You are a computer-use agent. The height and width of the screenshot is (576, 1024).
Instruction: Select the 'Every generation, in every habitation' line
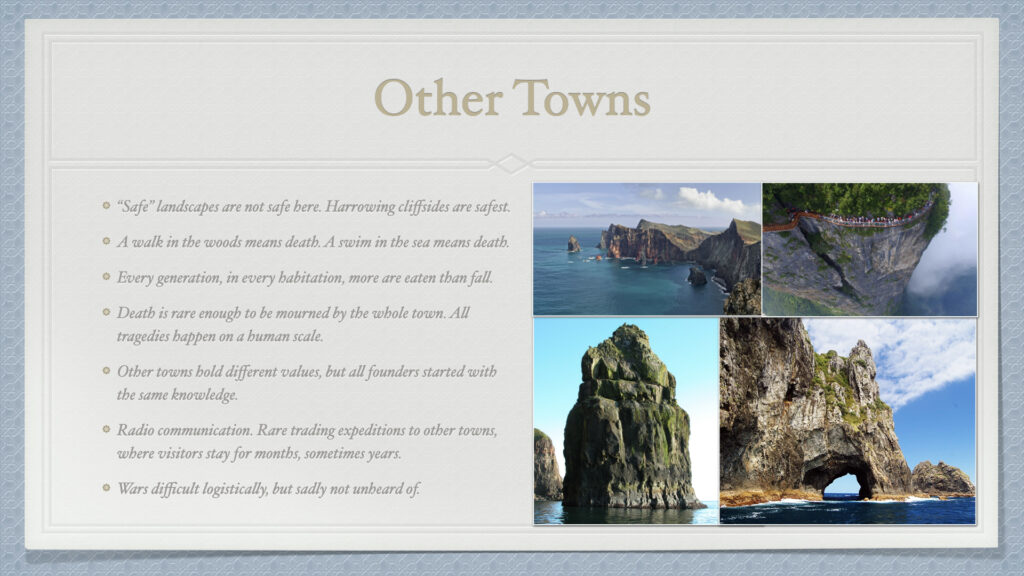click(x=304, y=277)
